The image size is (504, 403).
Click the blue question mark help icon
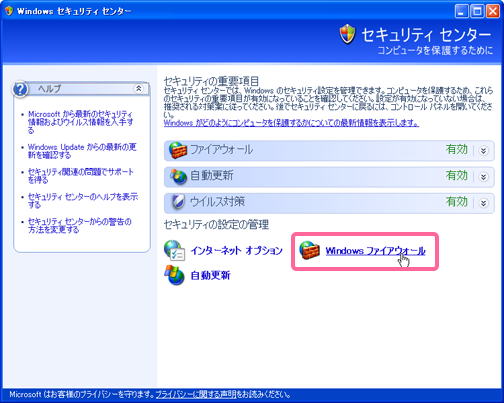pyautogui.click(x=20, y=89)
